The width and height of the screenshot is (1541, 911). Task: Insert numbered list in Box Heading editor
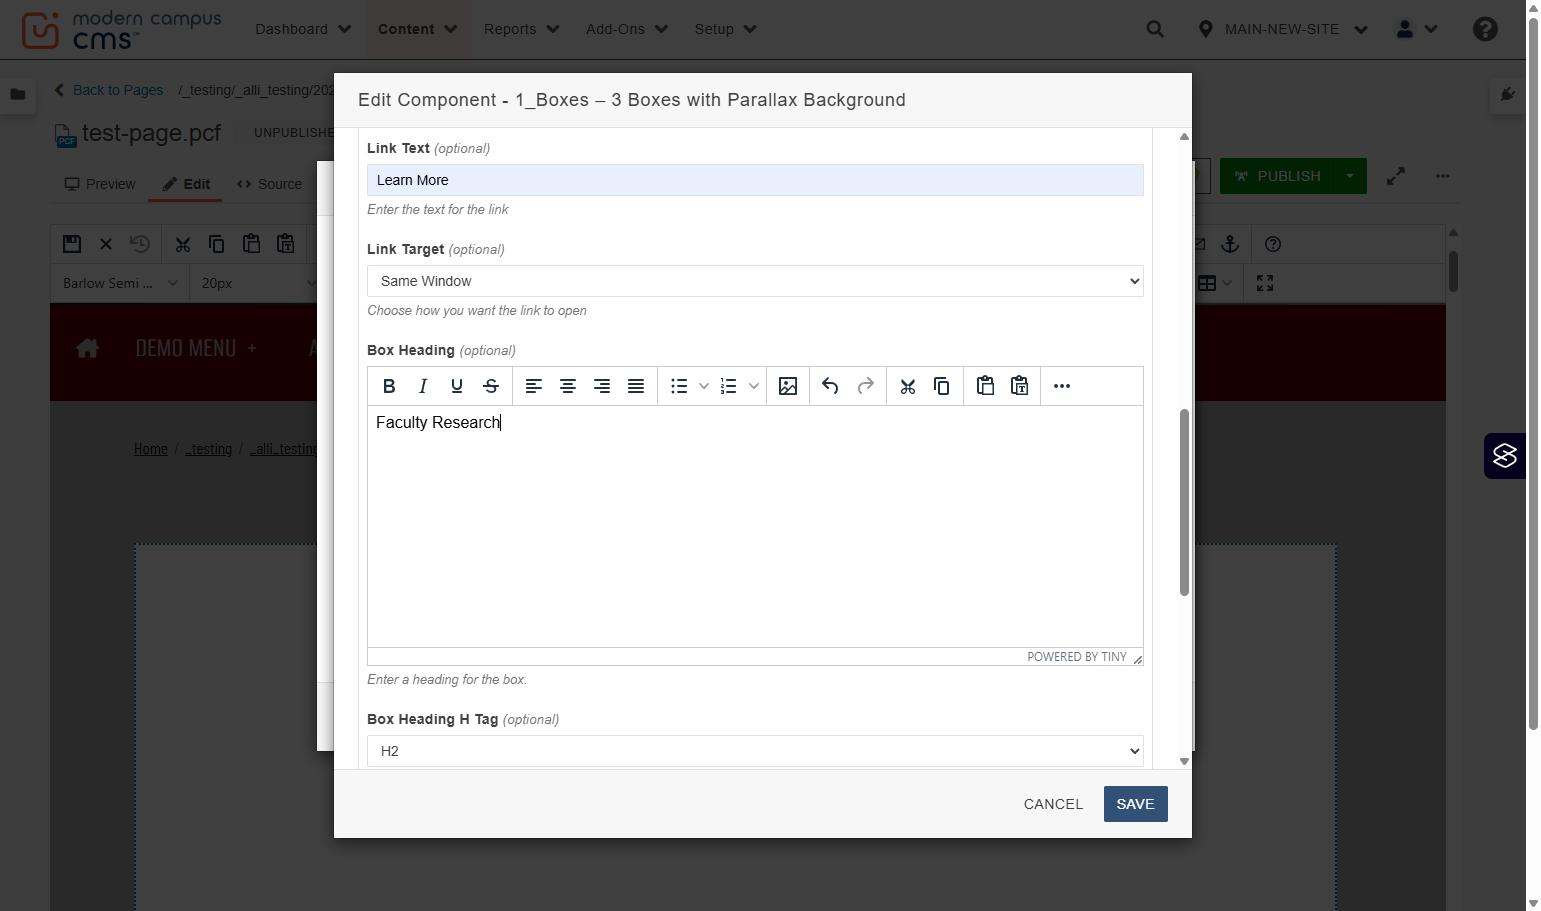click(729, 386)
